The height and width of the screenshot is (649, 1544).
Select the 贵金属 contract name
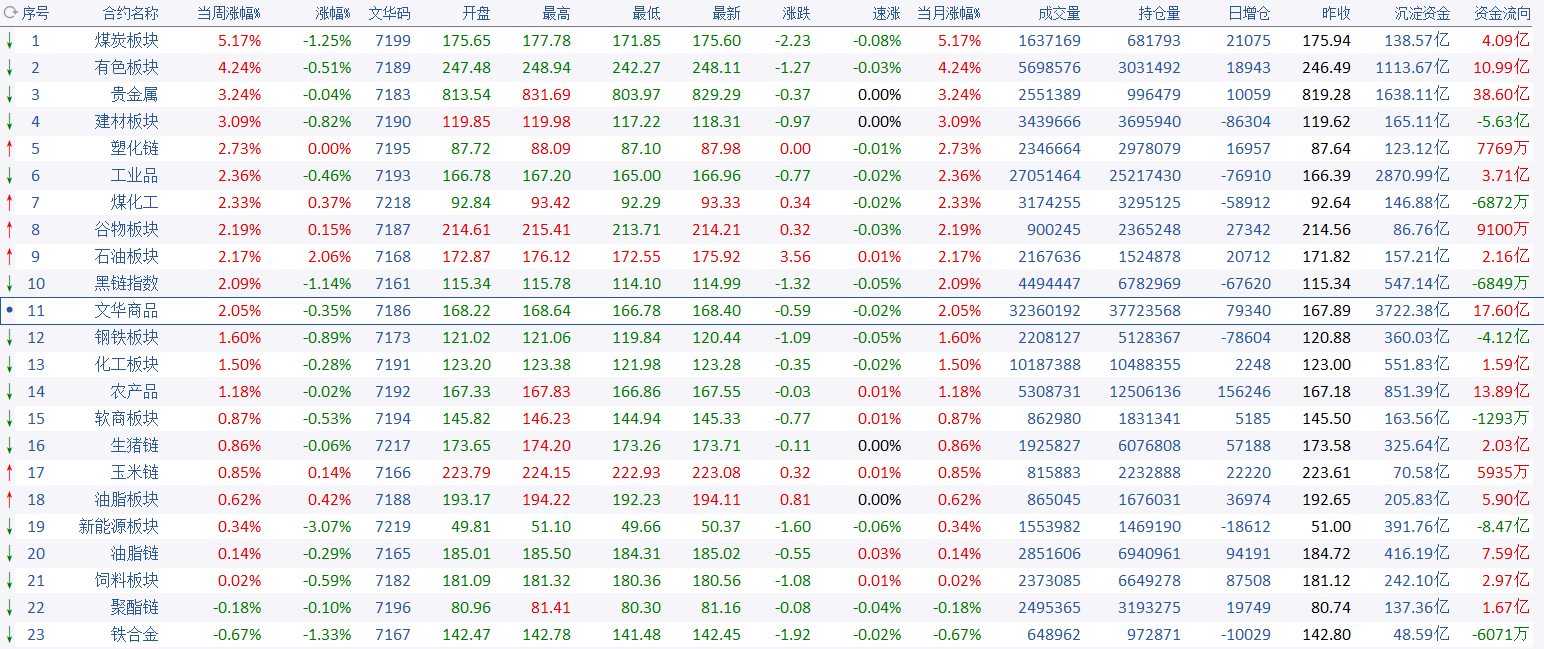point(134,95)
